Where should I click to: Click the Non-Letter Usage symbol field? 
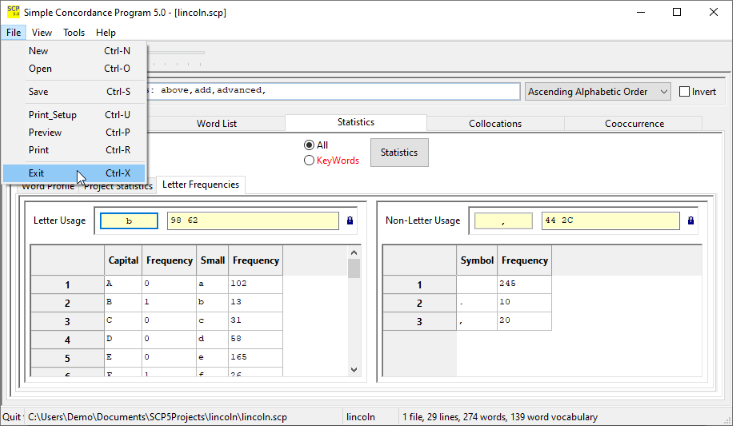(503, 221)
